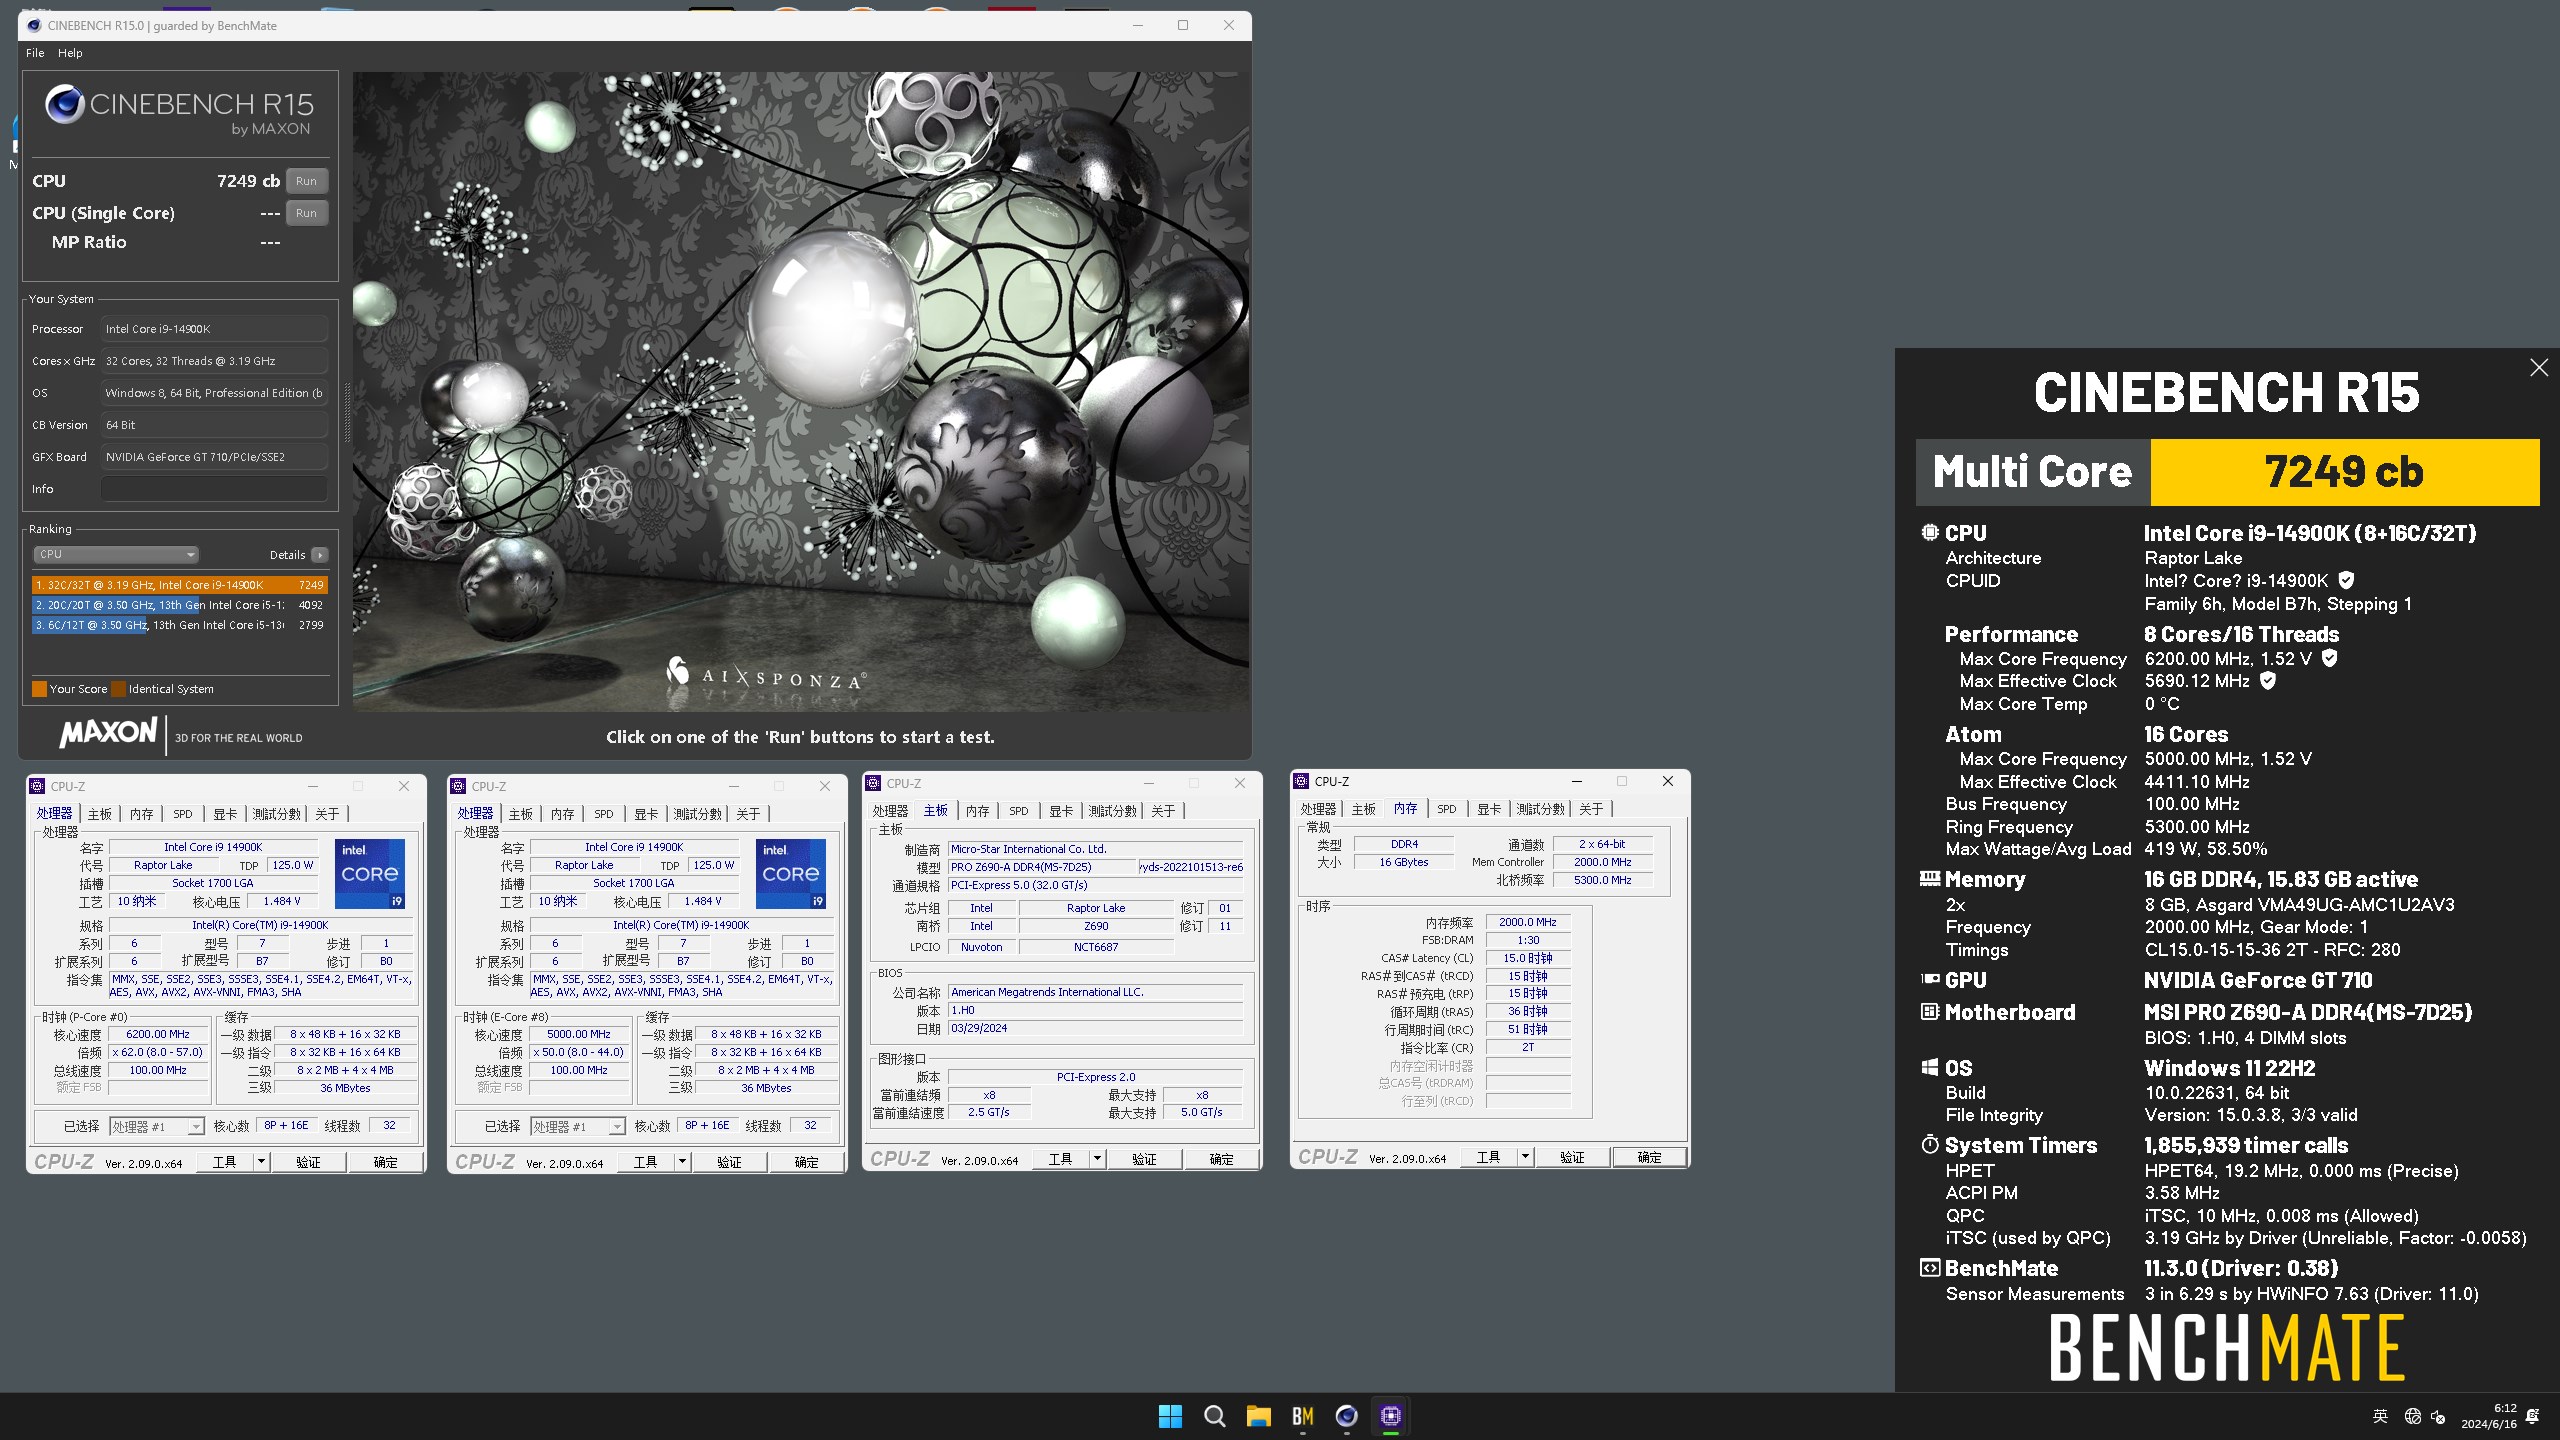The width and height of the screenshot is (2560, 1440).
Task: Click the yellow 7249 cb score banner
Action: tap(2344, 472)
